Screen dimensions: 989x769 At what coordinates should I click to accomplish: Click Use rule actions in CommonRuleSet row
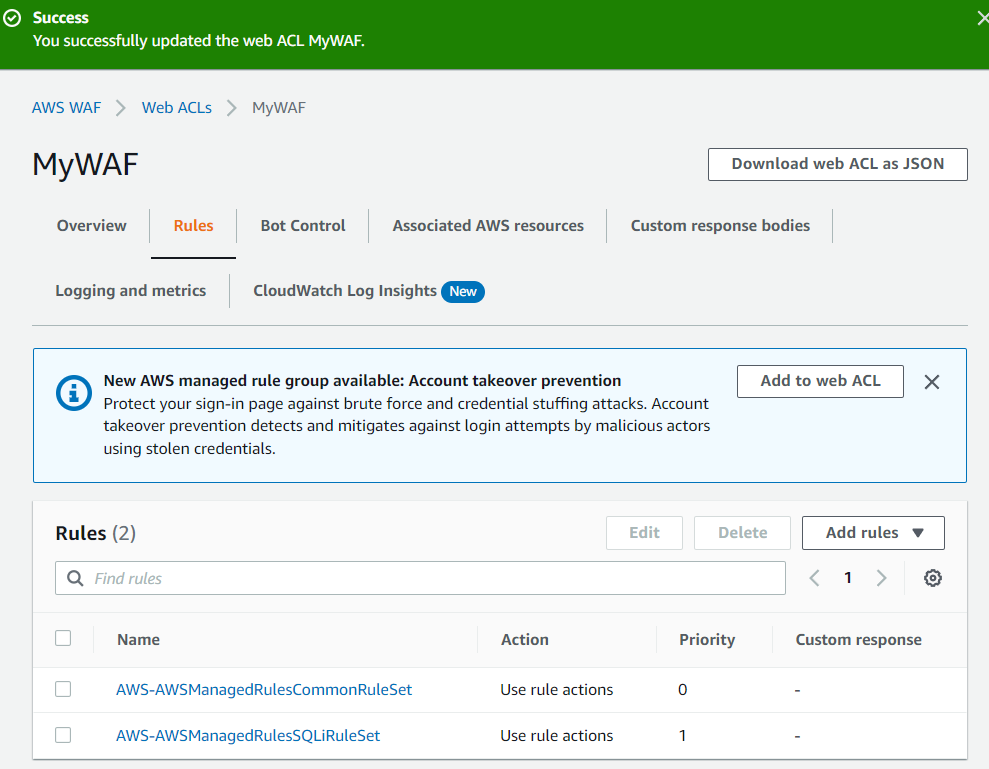tap(556, 690)
